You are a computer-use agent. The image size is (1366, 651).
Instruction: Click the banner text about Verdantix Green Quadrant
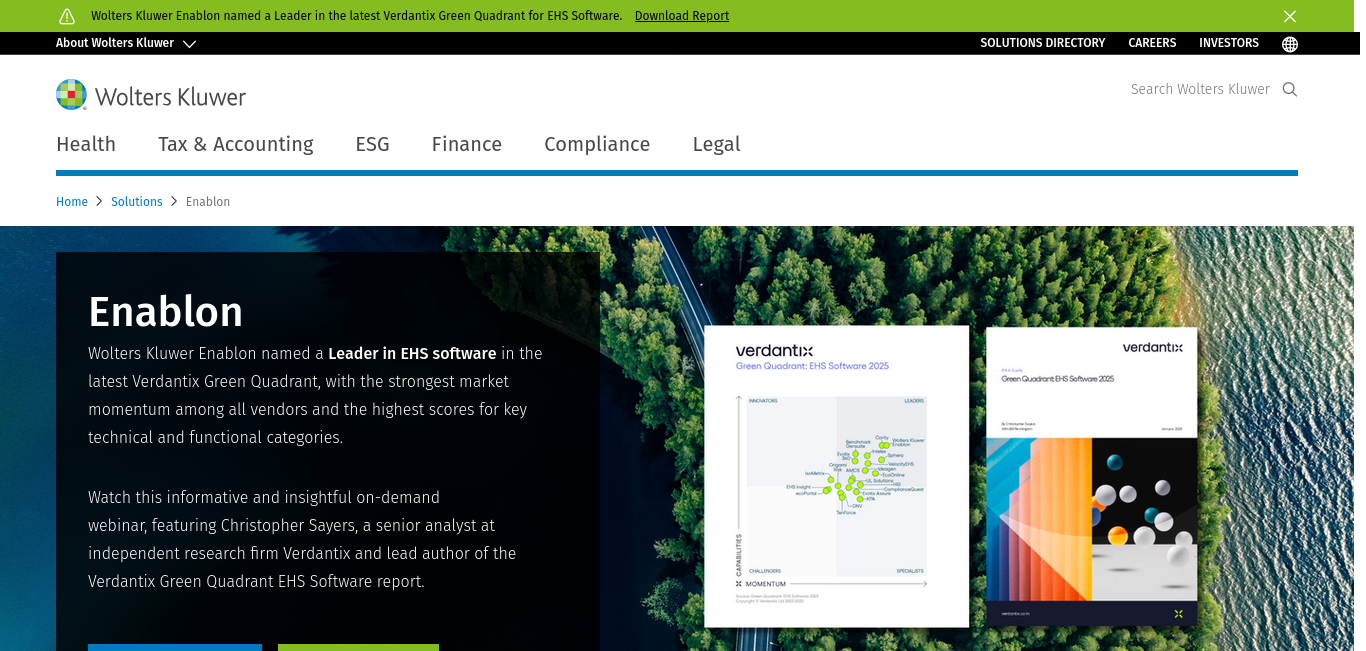[357, 16]
